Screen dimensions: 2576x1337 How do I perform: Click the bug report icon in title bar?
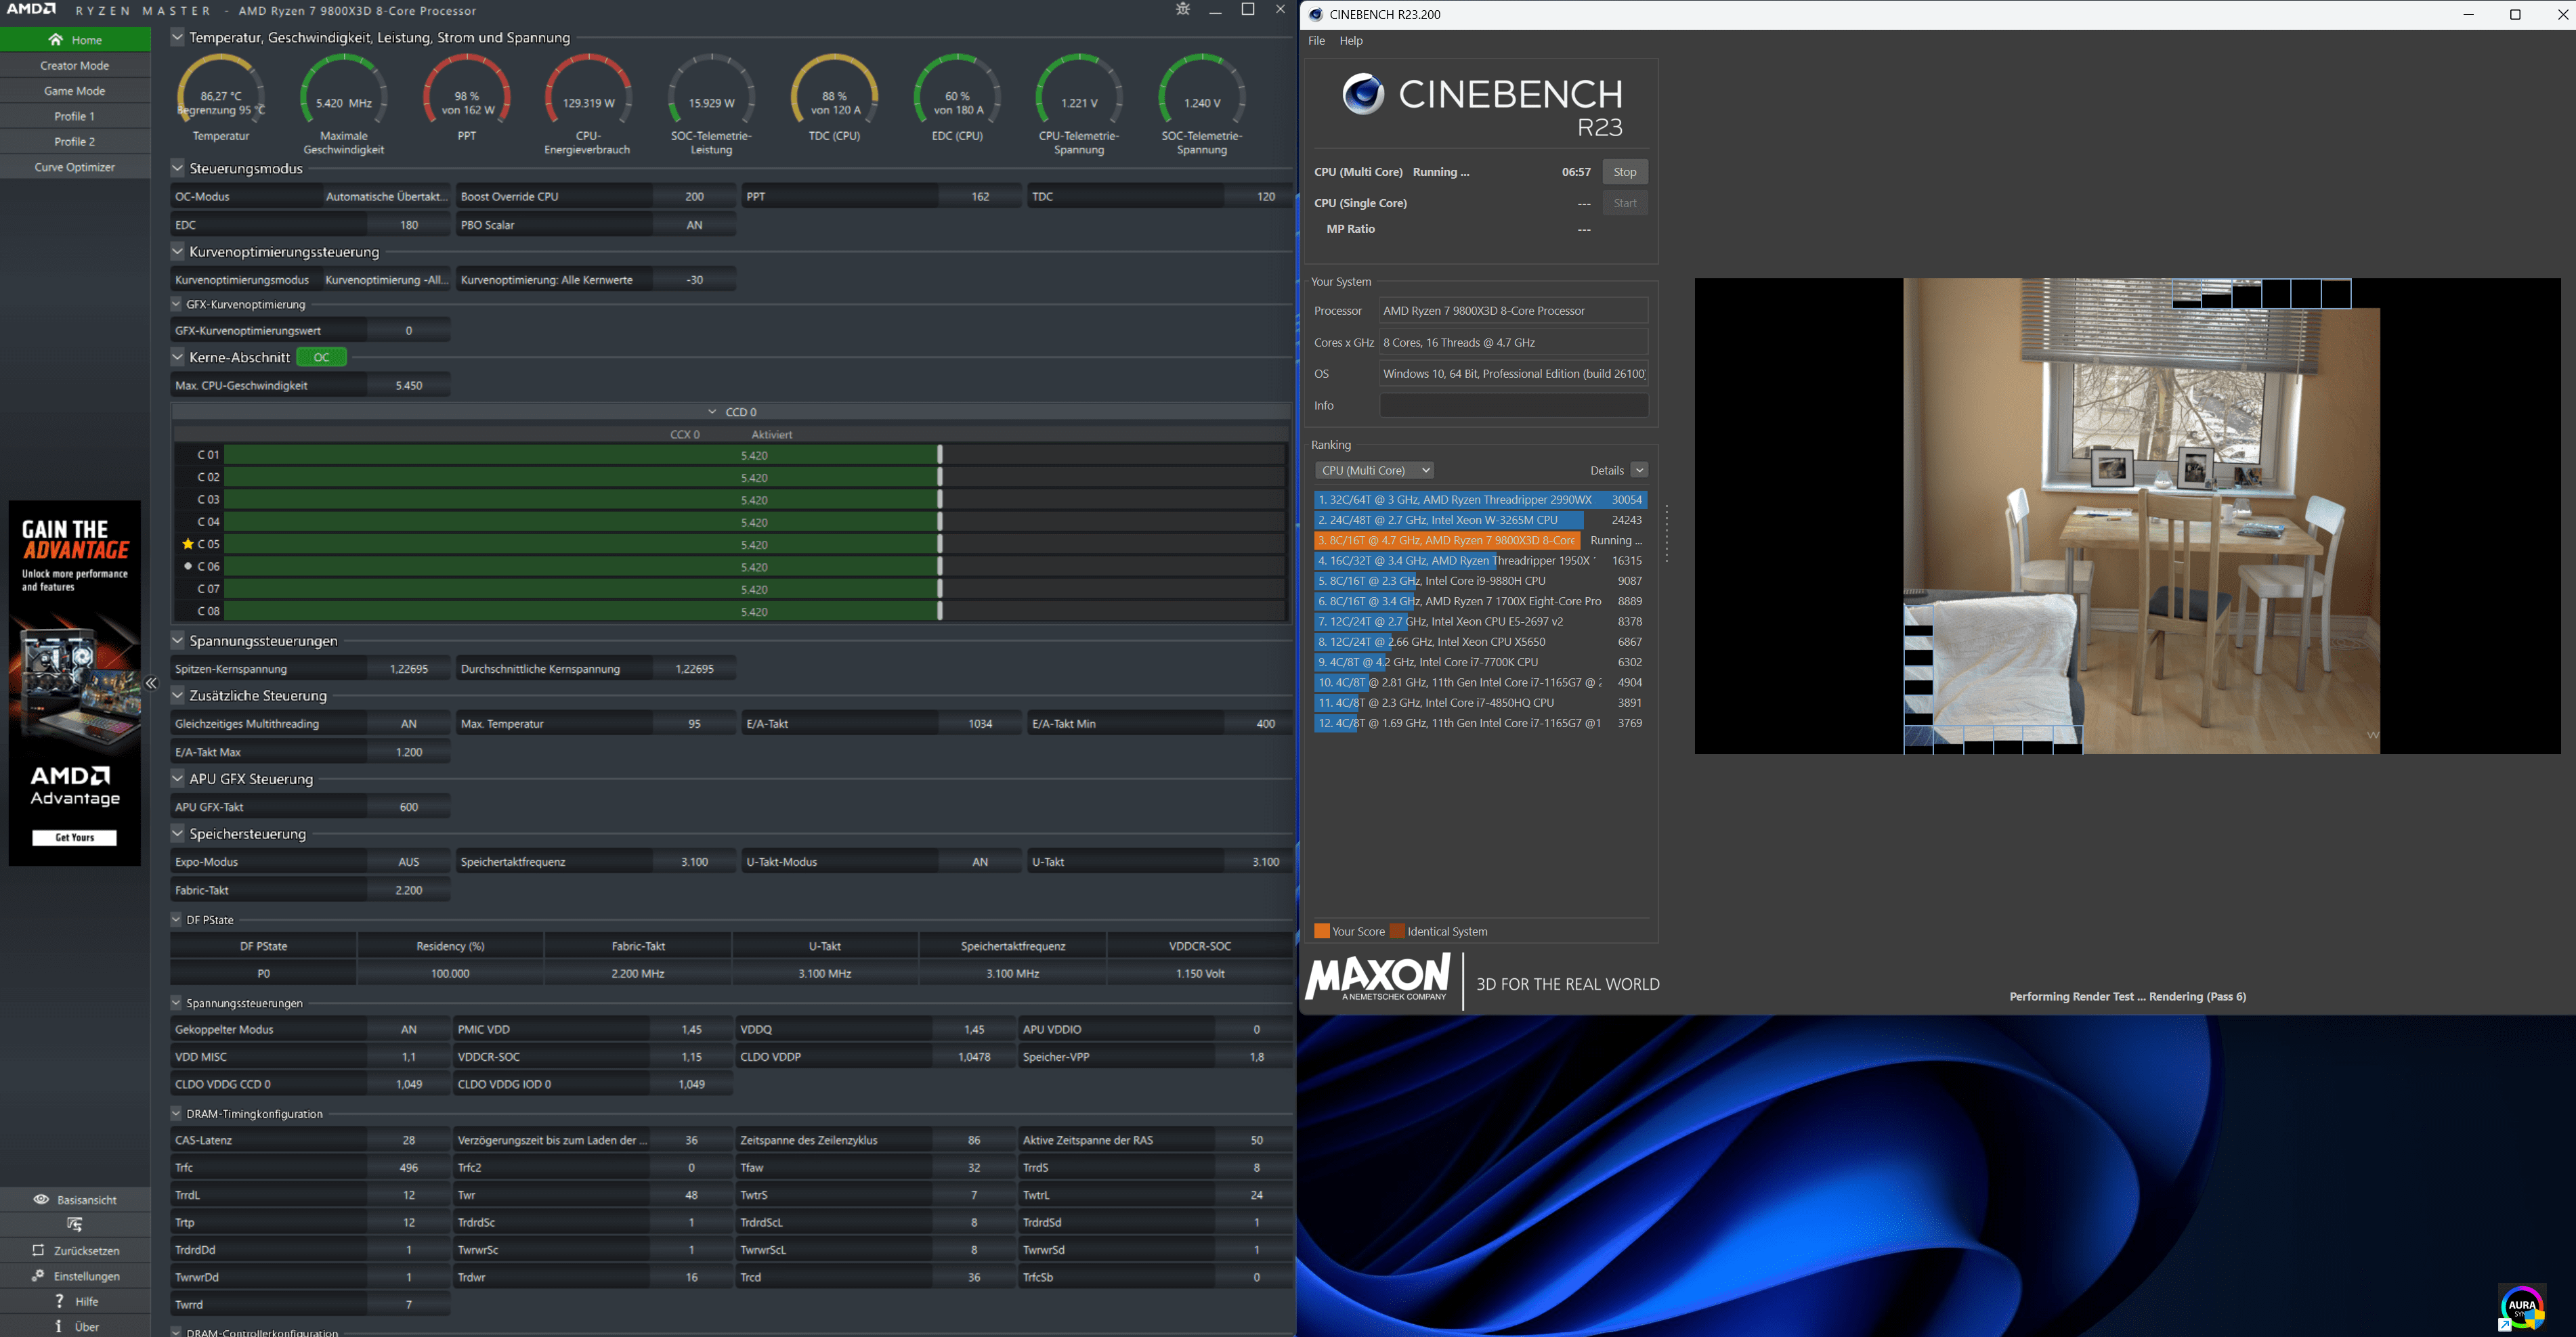point(1183,10)
